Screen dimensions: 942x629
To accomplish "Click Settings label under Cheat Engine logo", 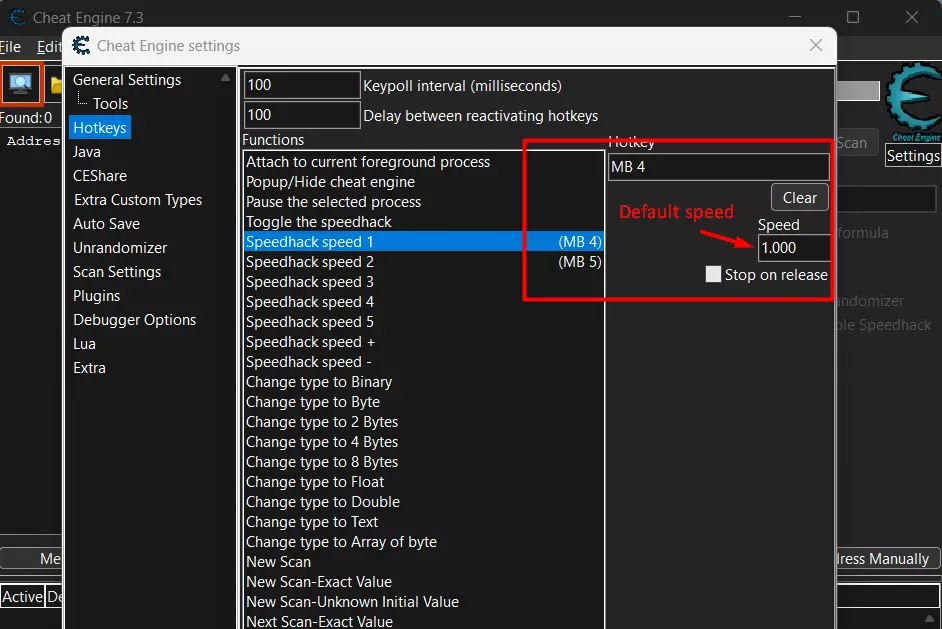I will (x=913, y=156).
